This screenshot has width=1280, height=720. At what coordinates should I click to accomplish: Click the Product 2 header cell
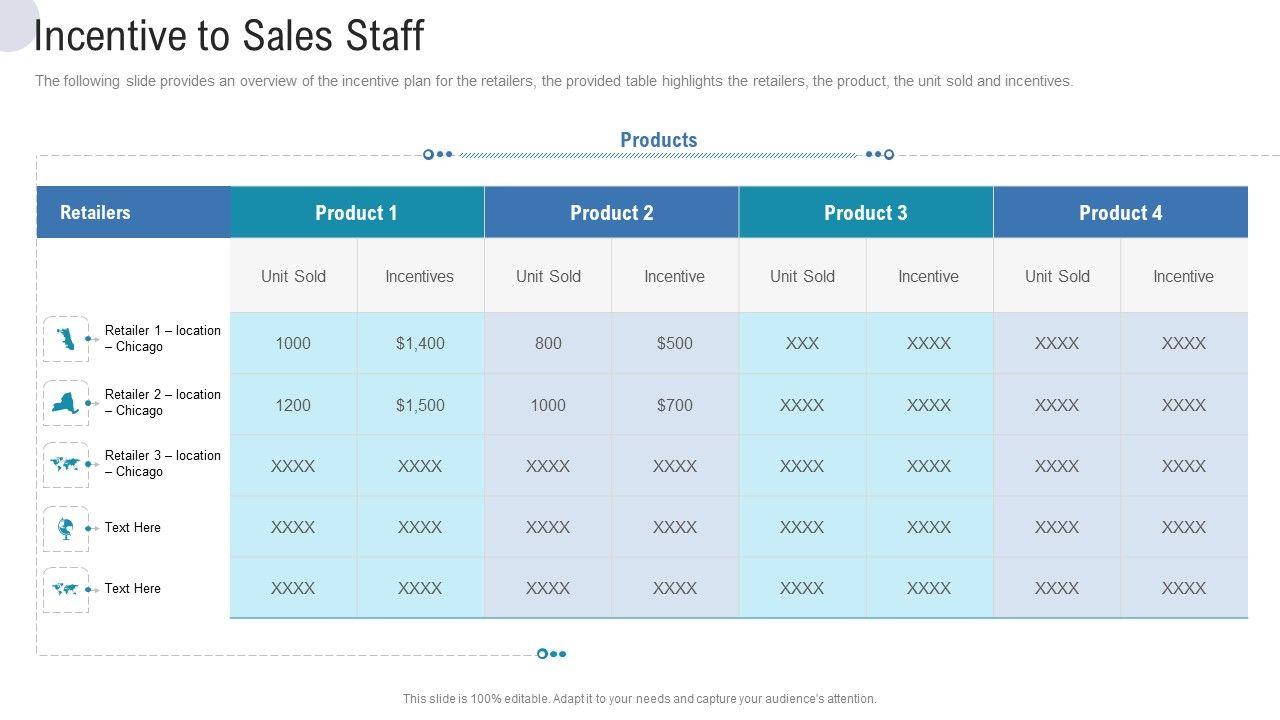coord(612,212)
